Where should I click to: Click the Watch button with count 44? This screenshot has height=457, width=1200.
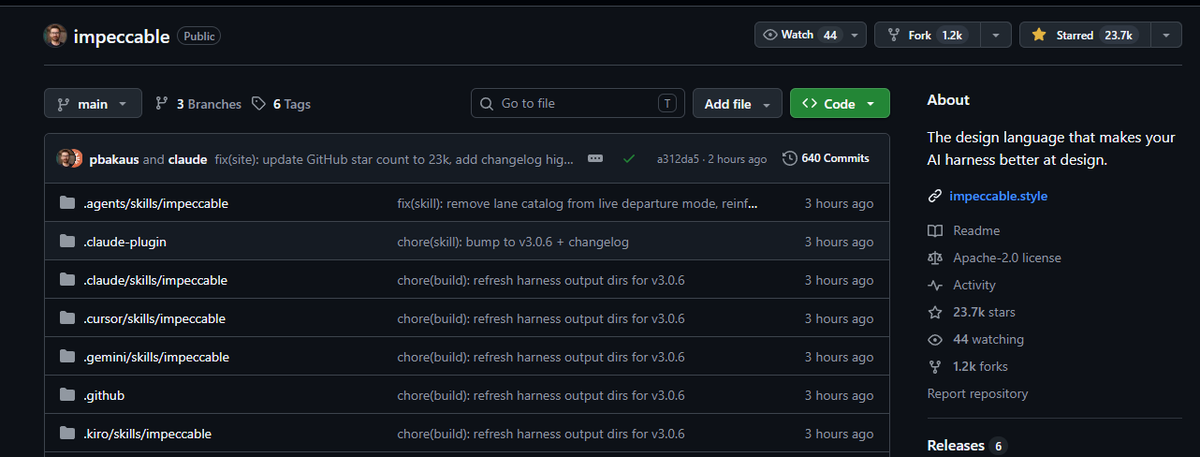(800, 35)
